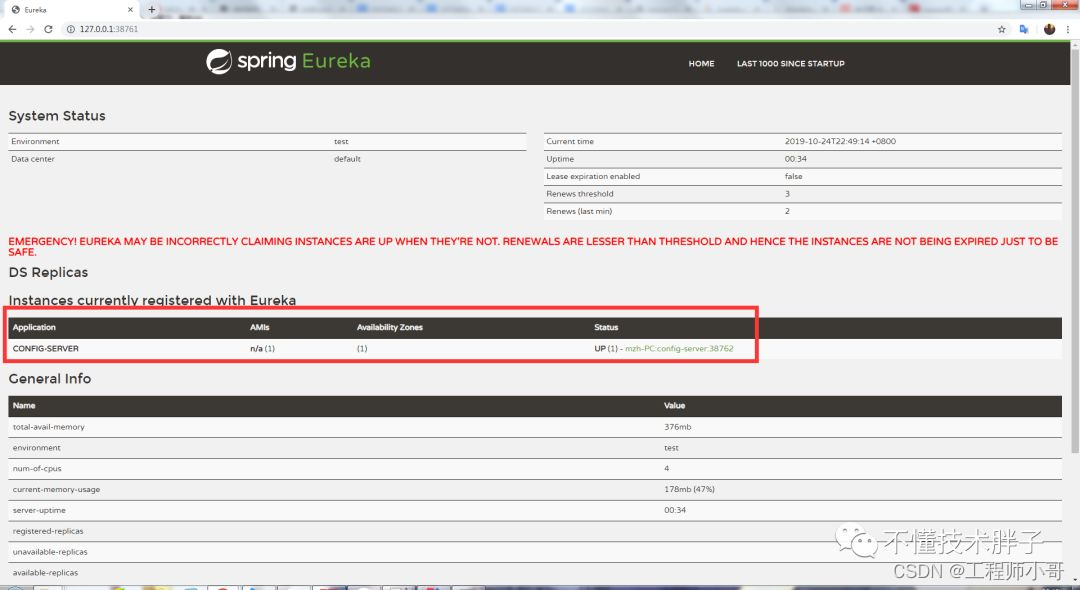Image resolution: width=1080 pixels, height=590 pixels.
Task: Select Lease expiration enabled label
Action: [593, 176]
